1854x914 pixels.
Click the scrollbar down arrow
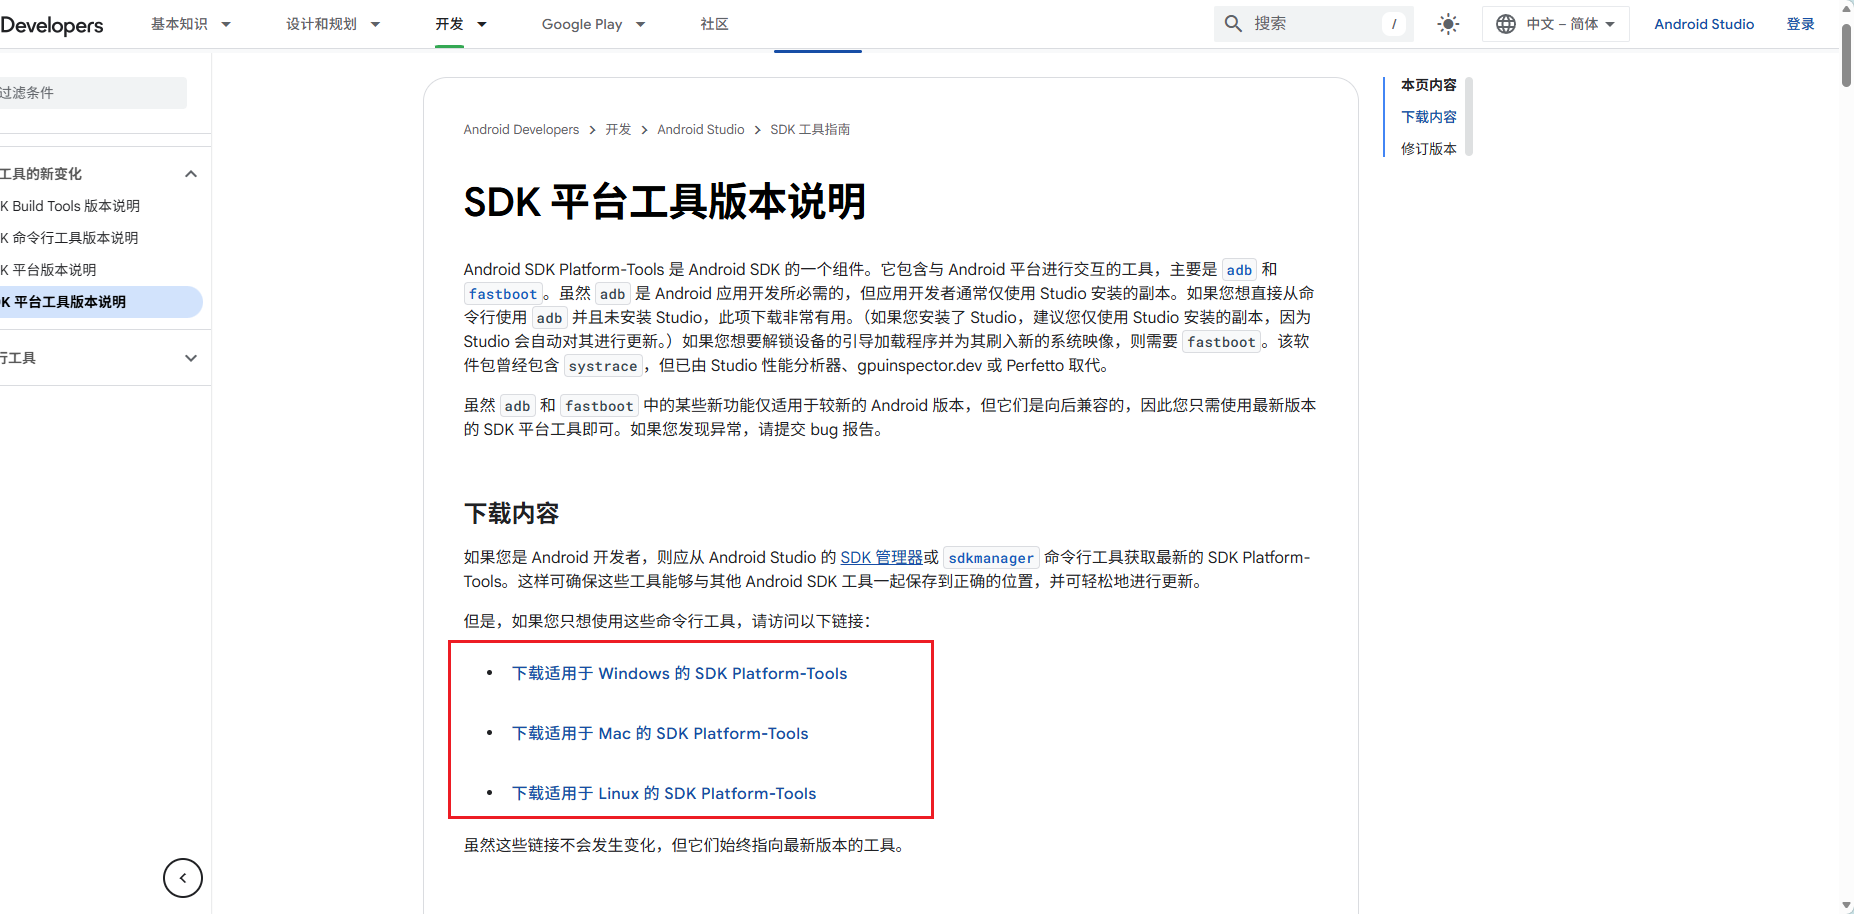point(1846,905)
